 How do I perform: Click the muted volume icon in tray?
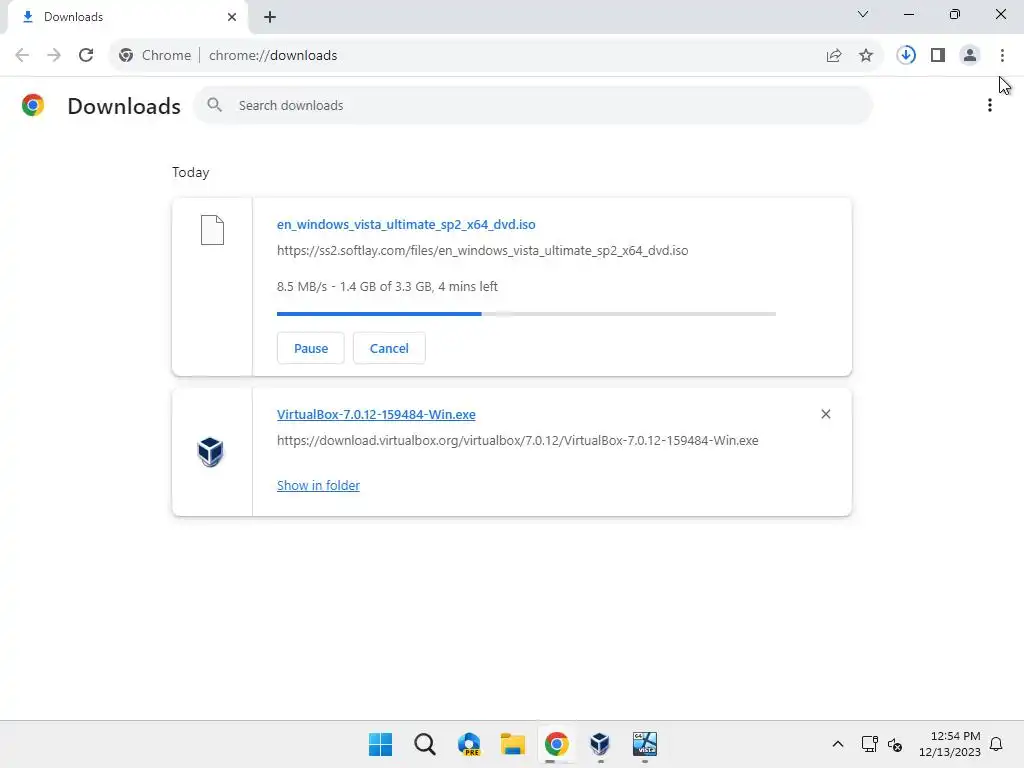pyautogui.click(x=895, y=744)
